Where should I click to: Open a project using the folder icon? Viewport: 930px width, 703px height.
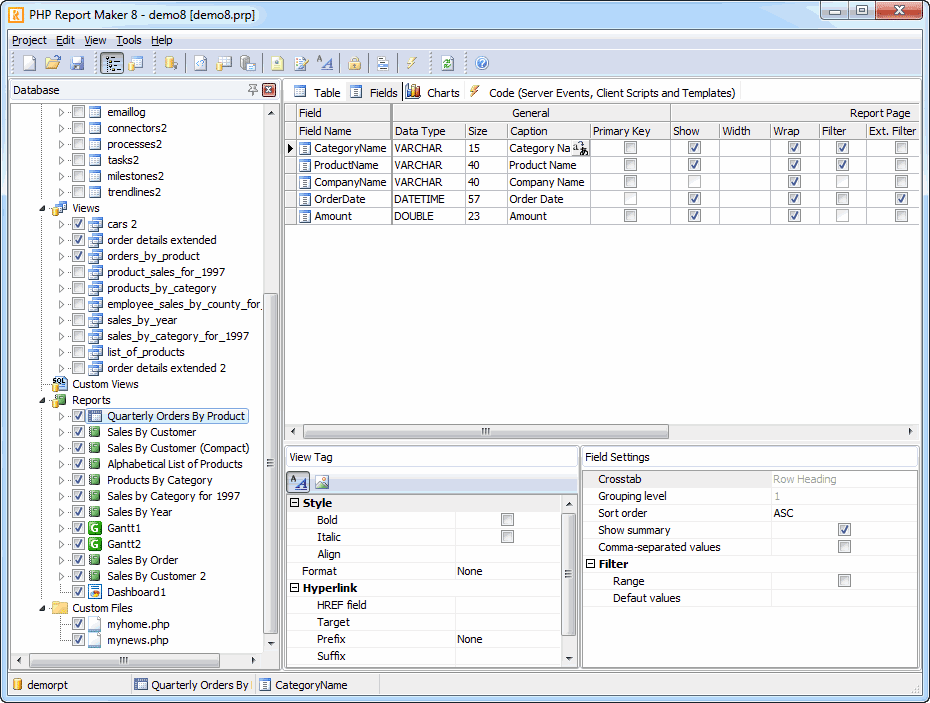pos(52,63)
